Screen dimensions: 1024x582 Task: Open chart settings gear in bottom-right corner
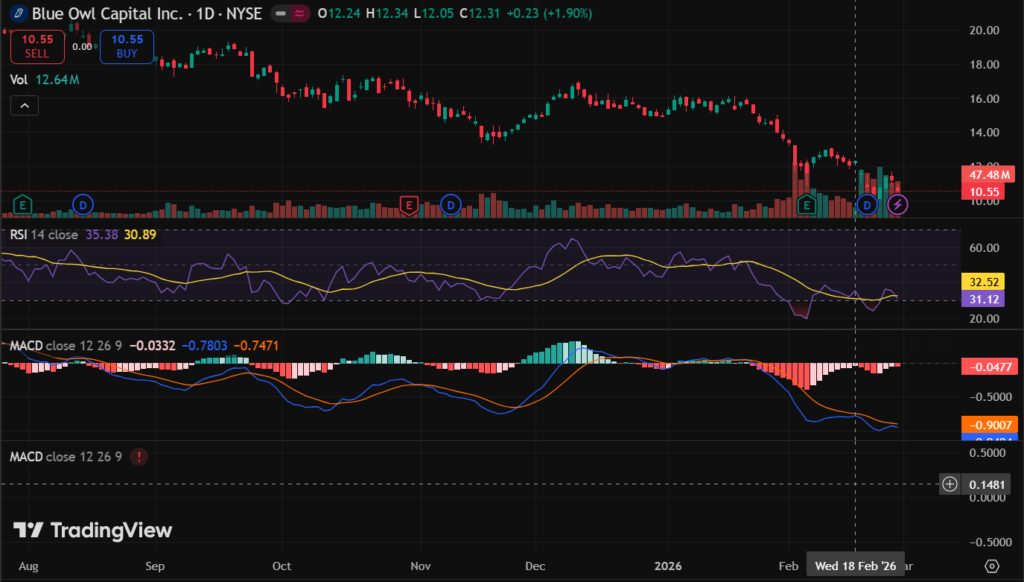991,565
